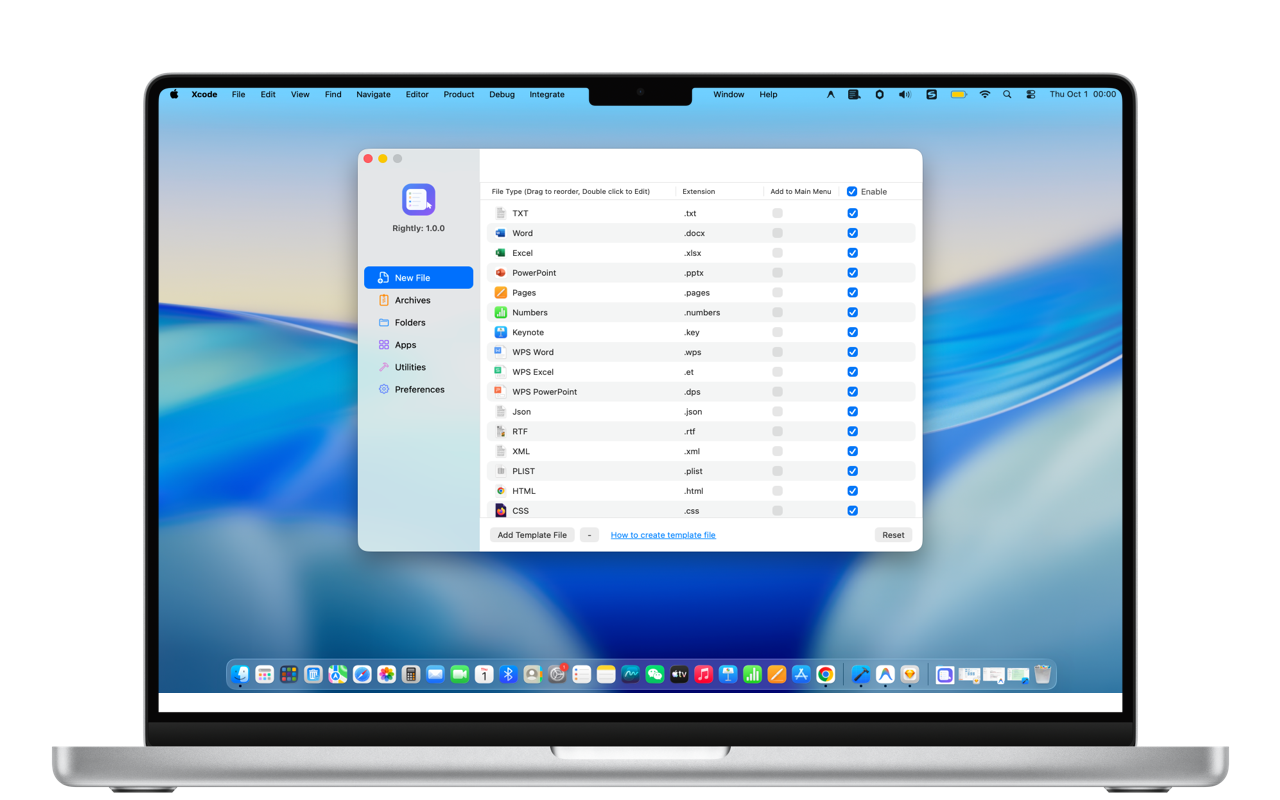1280x800 pixels.
Task: Click the .plist extension cell
Action: tap(693, 471)
